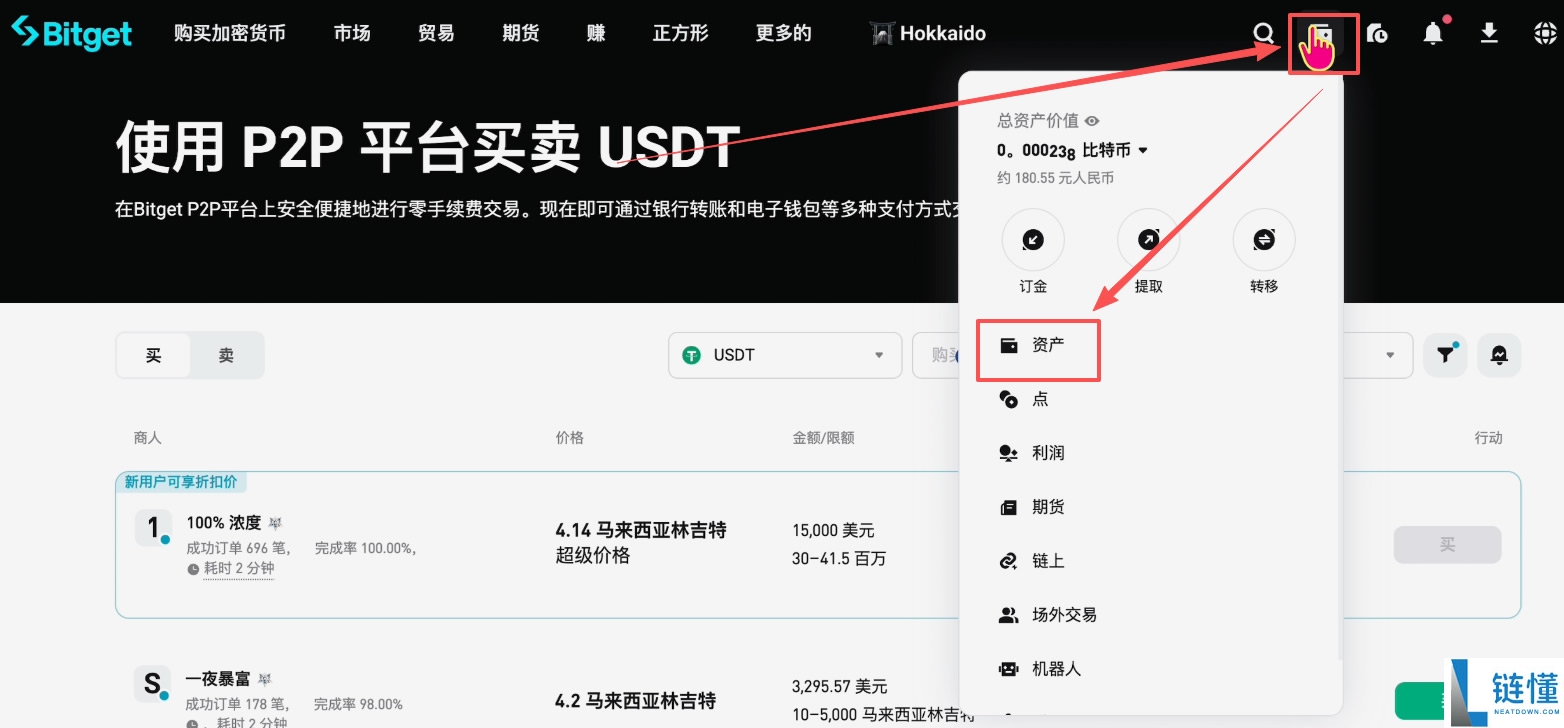Select the 买 buy tab

pyautogui.click(x=153, y=355)
